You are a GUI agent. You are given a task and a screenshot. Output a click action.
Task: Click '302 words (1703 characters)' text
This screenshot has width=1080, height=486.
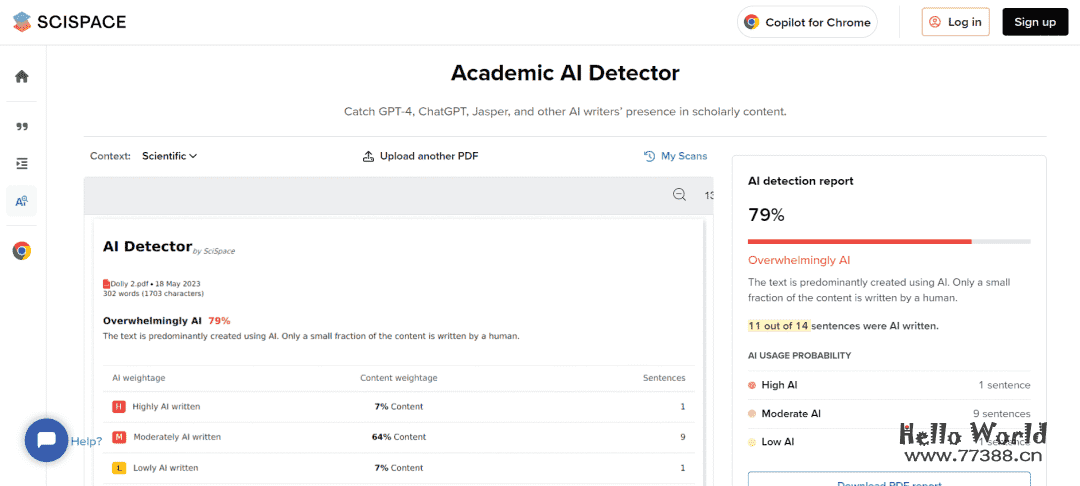[153, 293]
